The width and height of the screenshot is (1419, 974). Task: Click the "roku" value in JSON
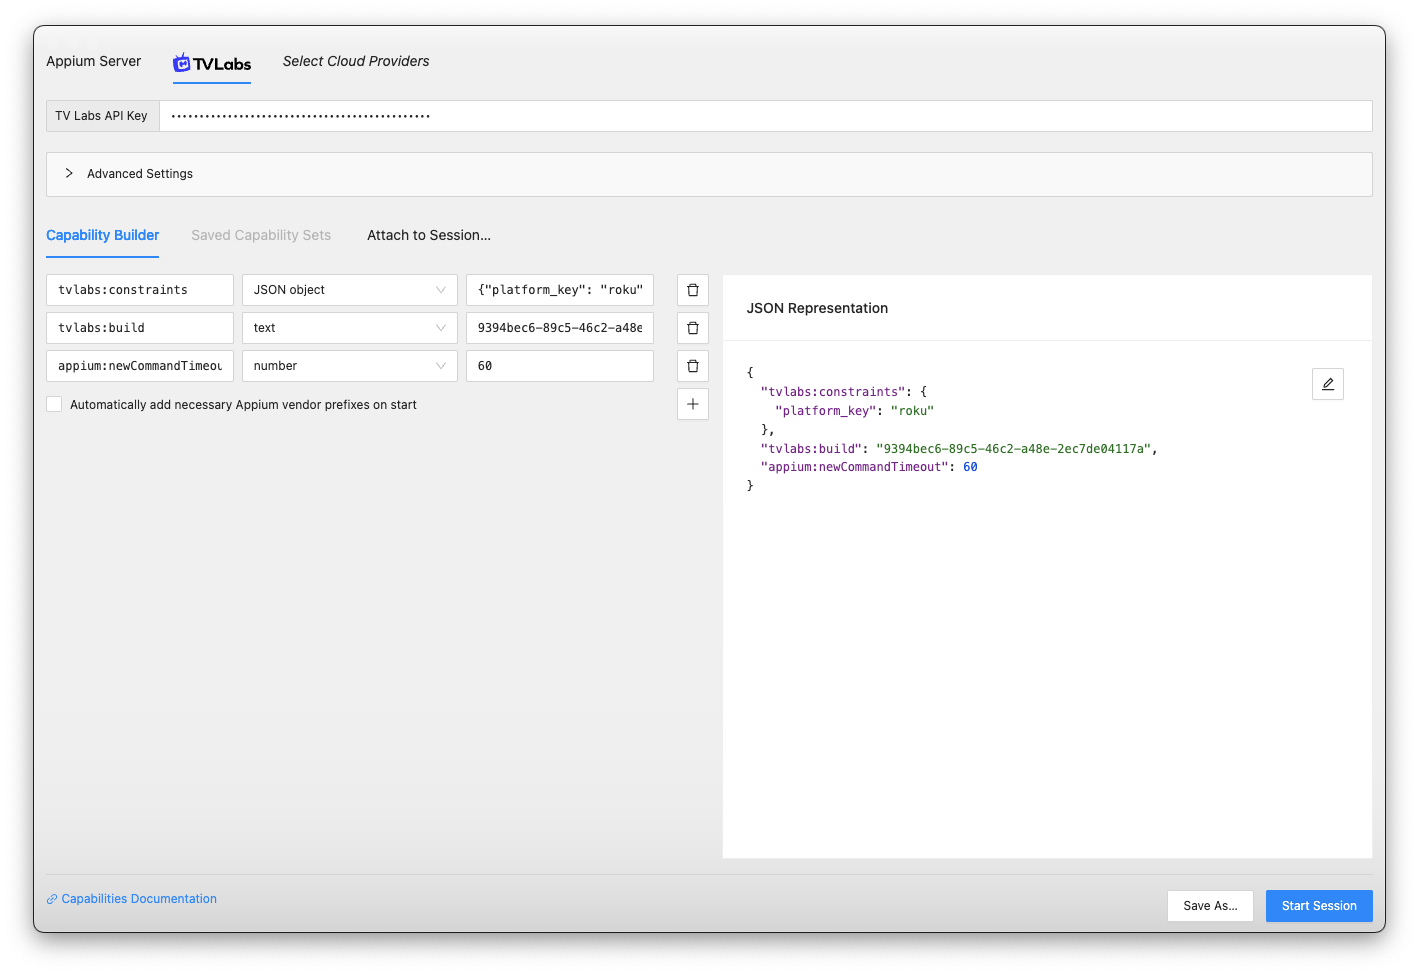click(912, 411)
